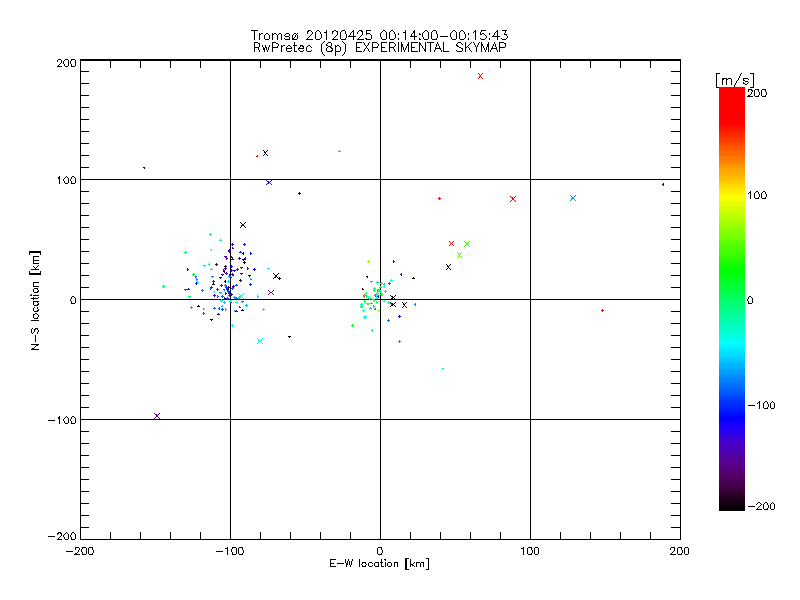The width and height of the screenshot is (800, 600).
Task: Select the -100 tick label on the colorbar
Action: (765, 405)
